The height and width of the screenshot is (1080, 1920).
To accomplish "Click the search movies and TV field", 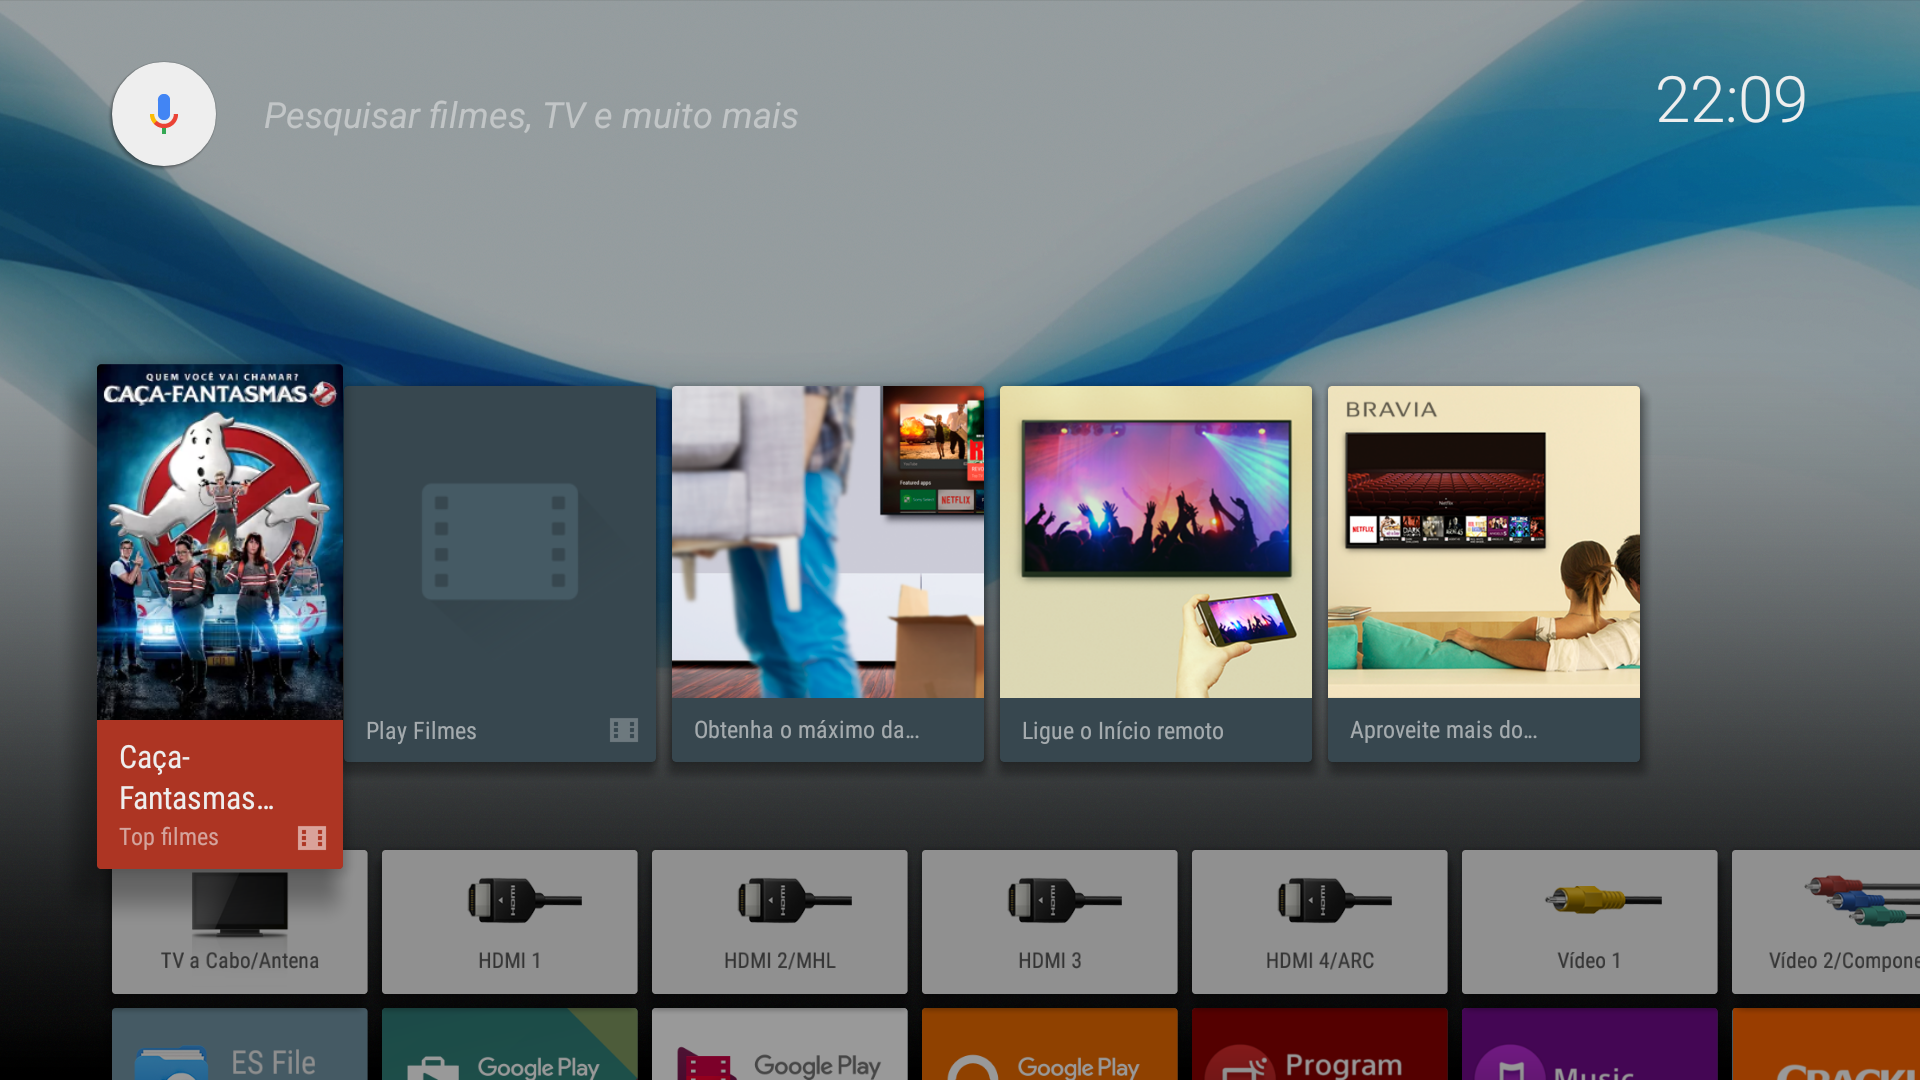I will 530,116.
